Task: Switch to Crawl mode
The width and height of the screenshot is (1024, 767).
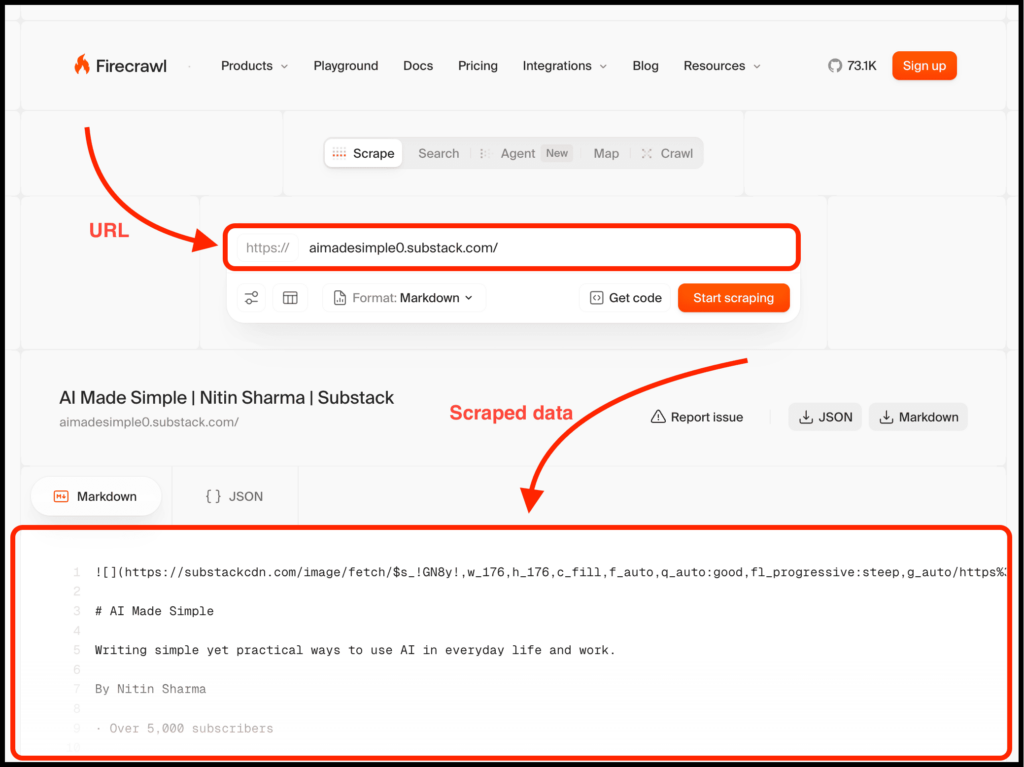Action: pos(667,153)
